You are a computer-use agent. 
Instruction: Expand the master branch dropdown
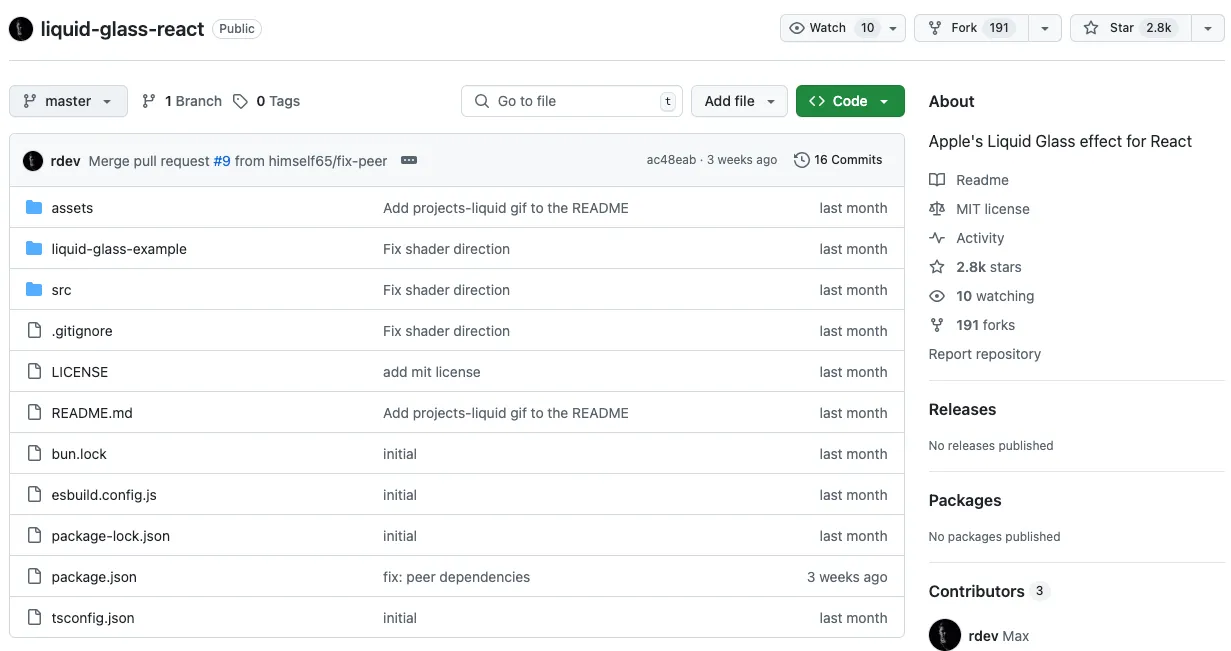pyautogui.click(x=67, y=100)
